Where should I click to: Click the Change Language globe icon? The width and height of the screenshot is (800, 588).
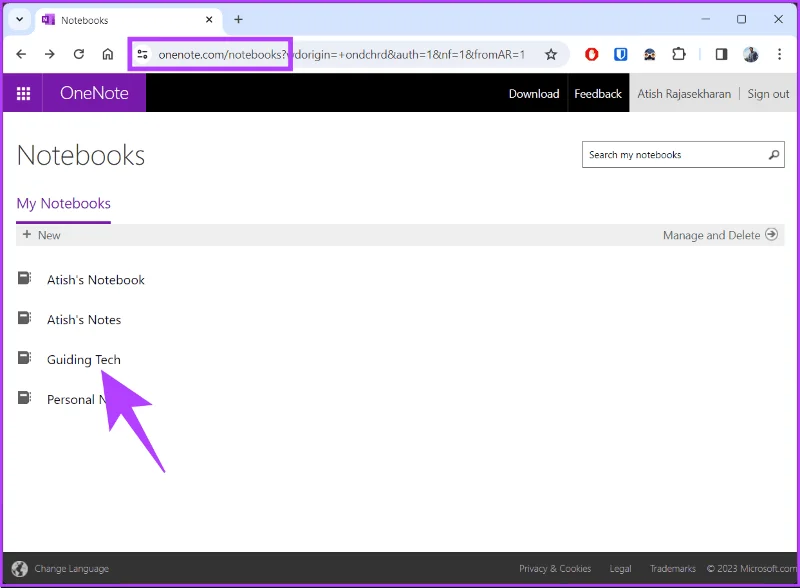pos(19,569)
